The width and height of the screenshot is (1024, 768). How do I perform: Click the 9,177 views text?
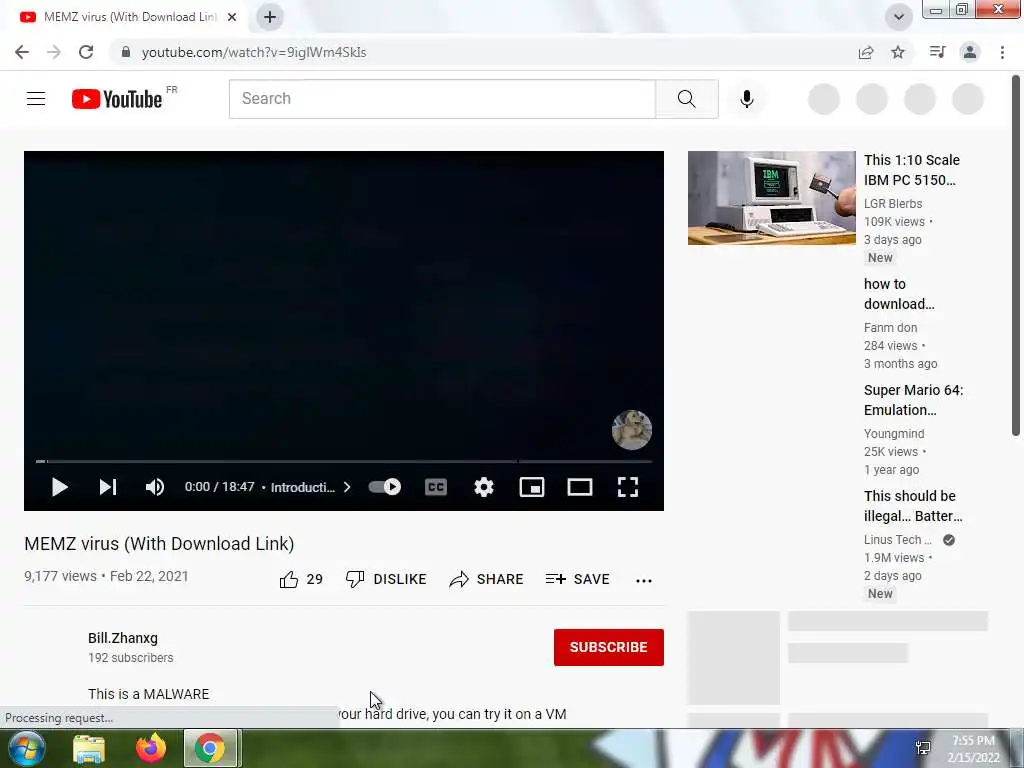[60, 576]
